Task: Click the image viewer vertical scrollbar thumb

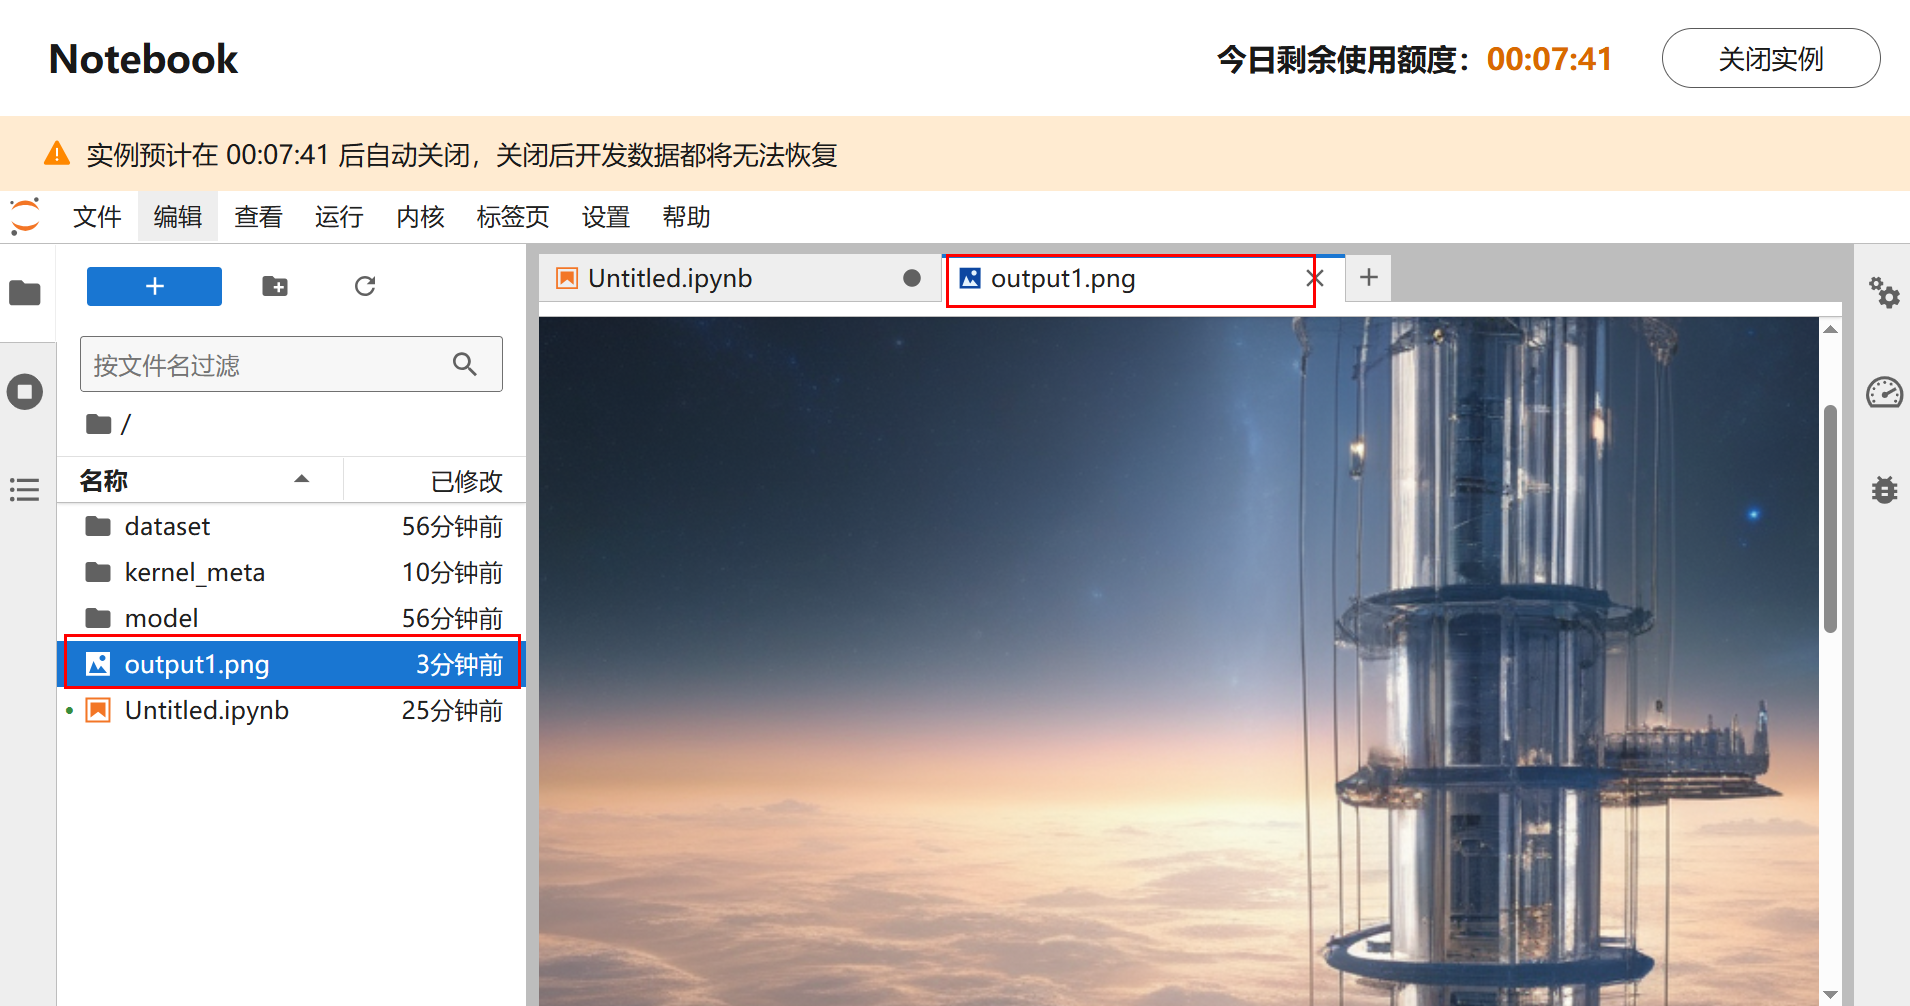Action: [1830, 519]
